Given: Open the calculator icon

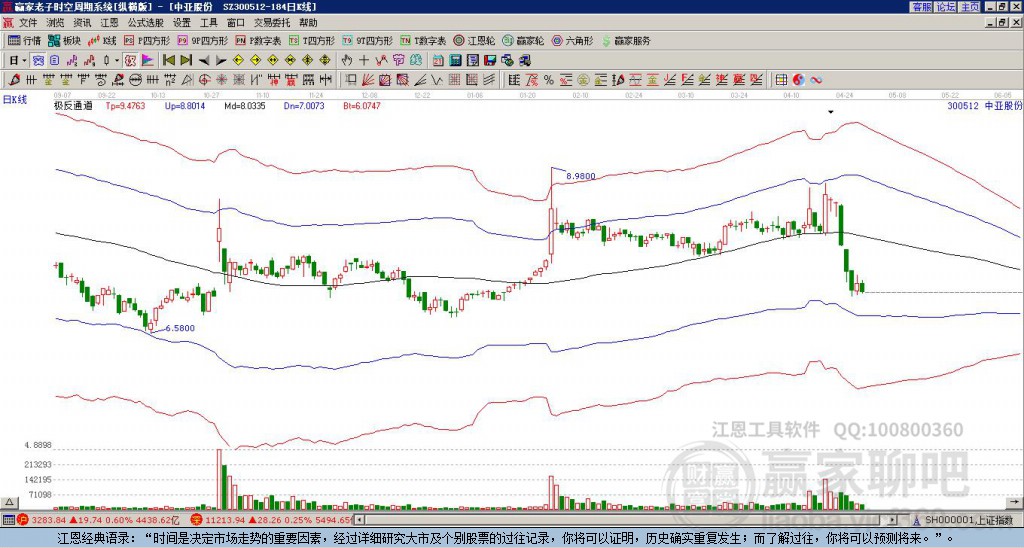Looking at the screenshot, I should pyautogui.click(x=456, y=61).
